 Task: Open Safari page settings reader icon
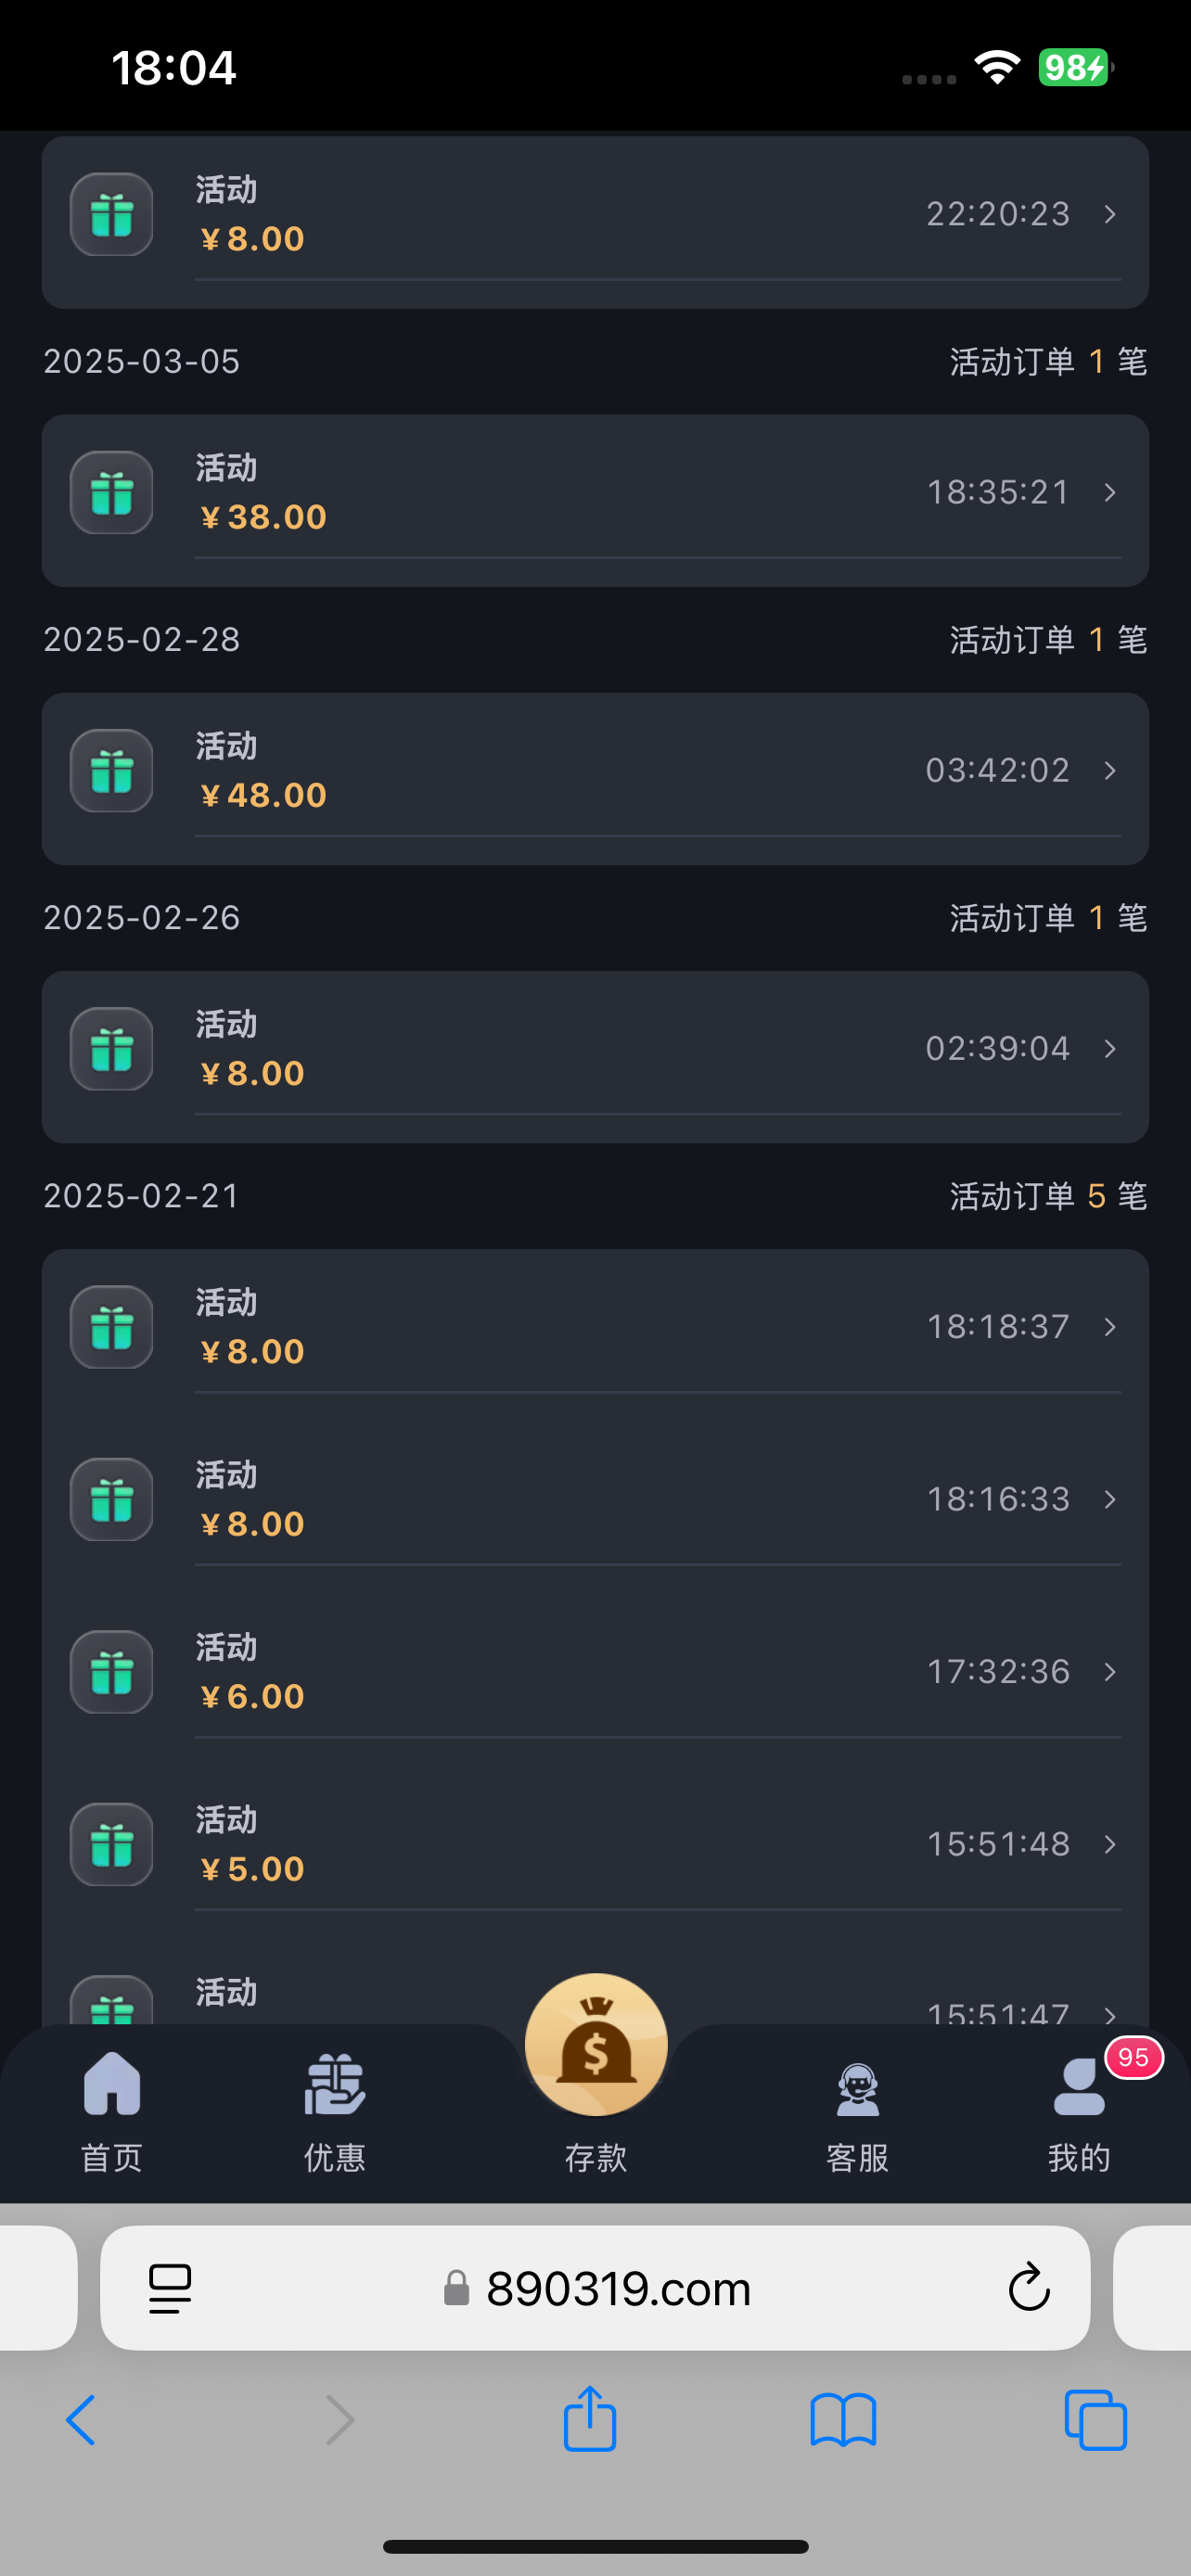pos(170,2288)
